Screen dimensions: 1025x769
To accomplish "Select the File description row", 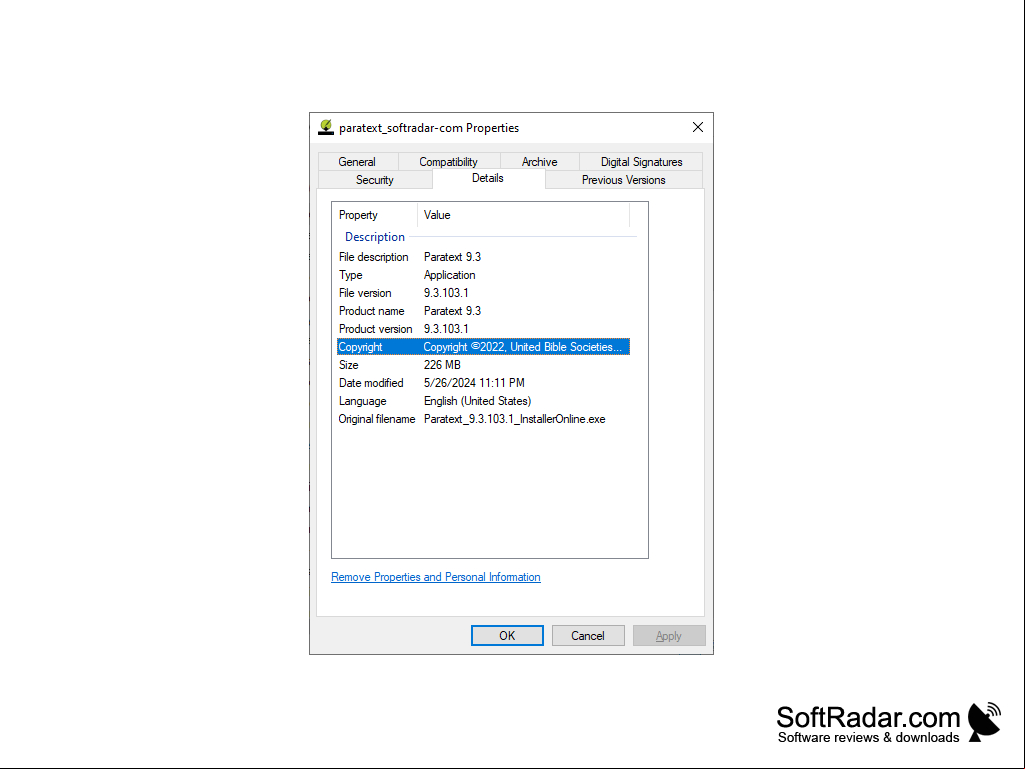I will coord(483,257).
